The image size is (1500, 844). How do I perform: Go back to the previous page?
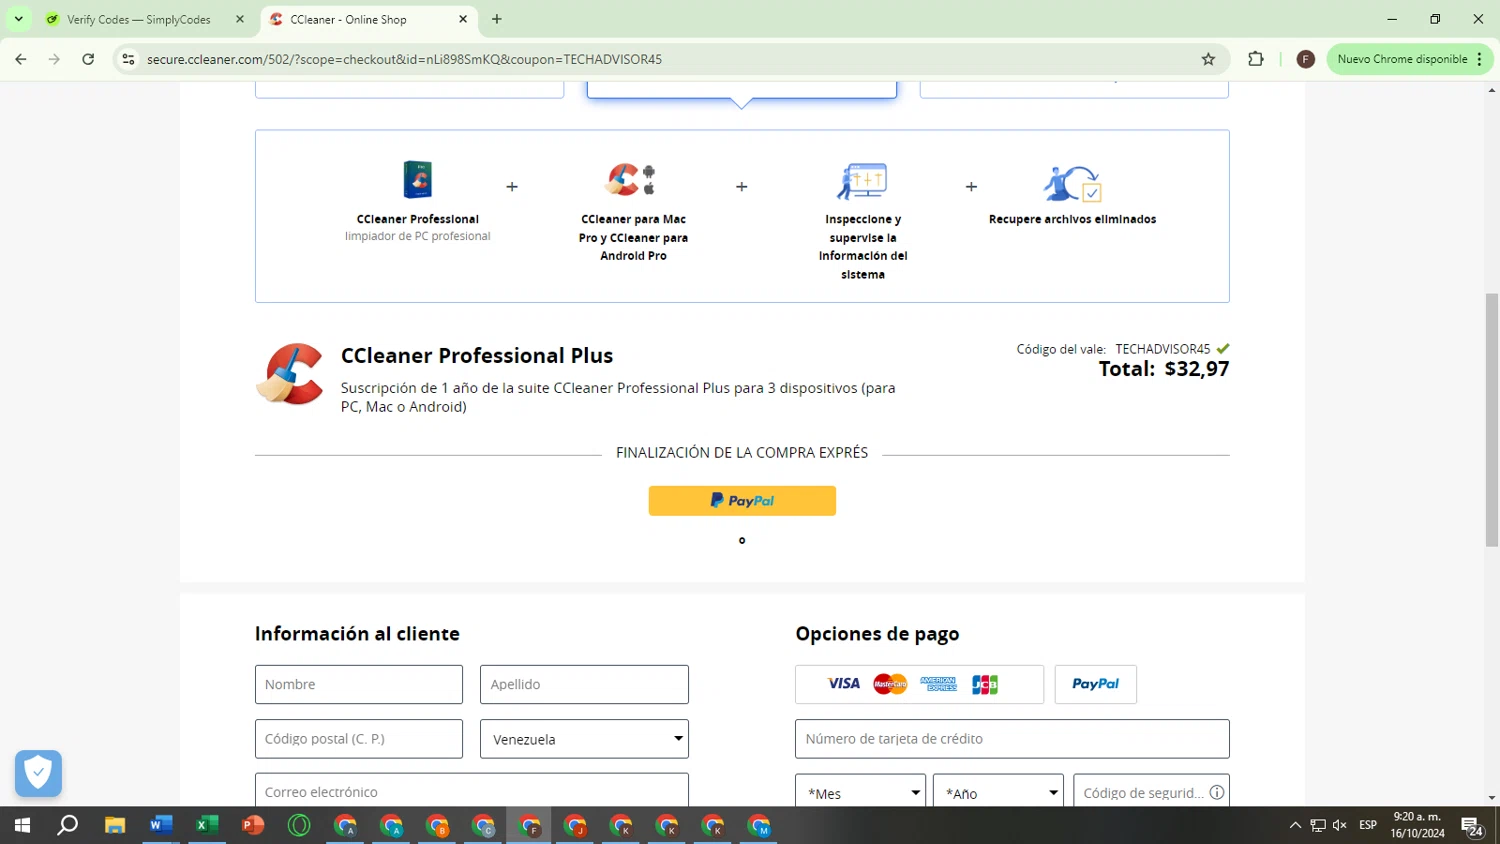(x=21, y=59)
